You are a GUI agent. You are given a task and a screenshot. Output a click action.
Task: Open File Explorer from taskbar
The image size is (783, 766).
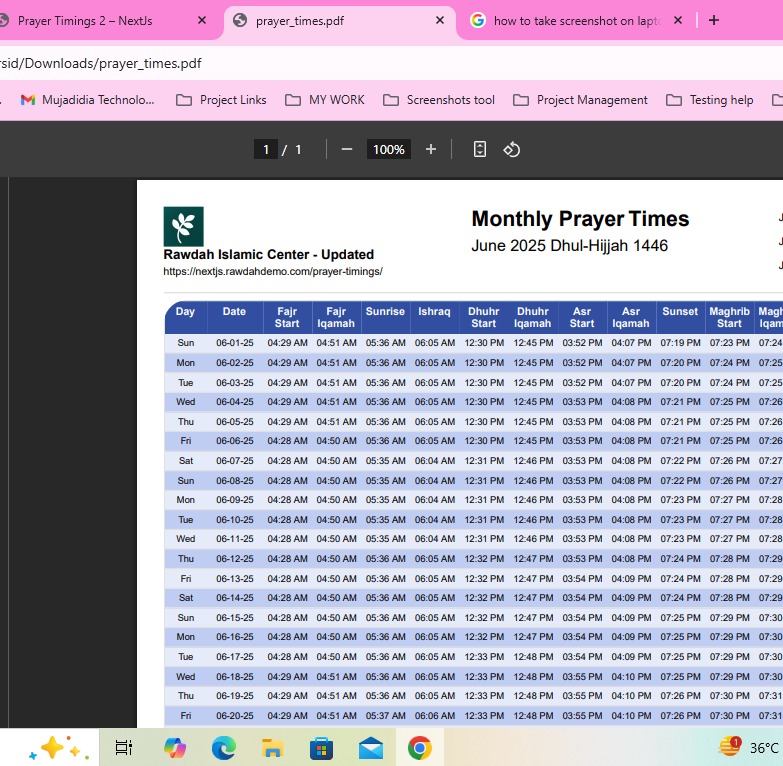coord(273,747)
